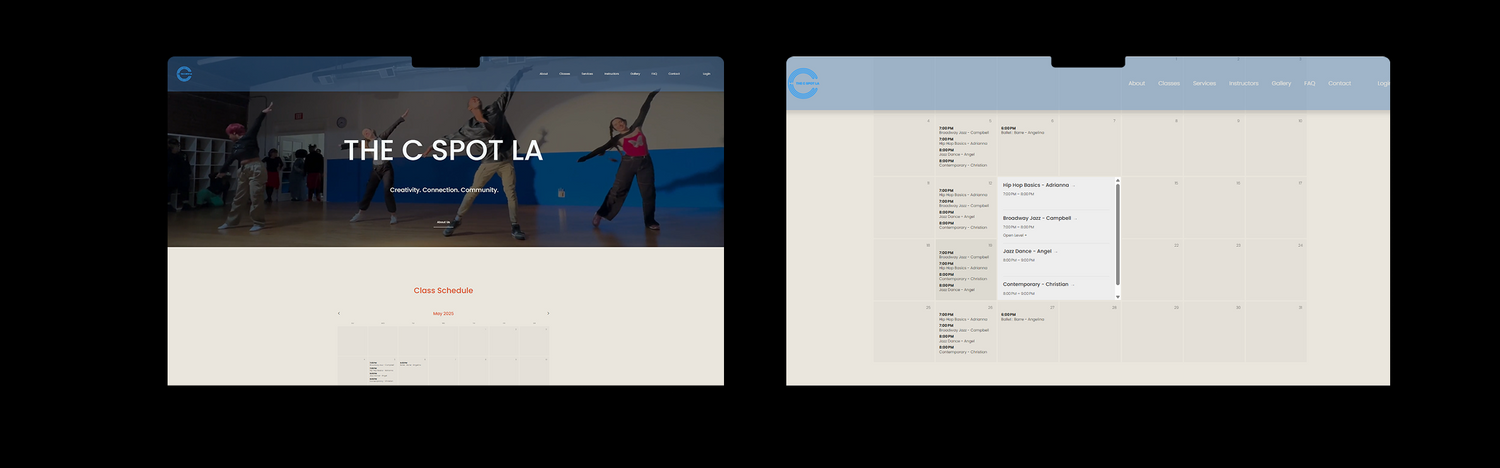Open Services in the homepage window navigation

[587, 74]
